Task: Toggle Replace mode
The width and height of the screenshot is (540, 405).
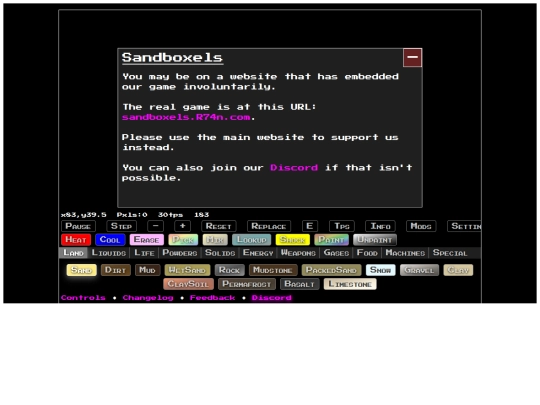Action: [269, 226]
